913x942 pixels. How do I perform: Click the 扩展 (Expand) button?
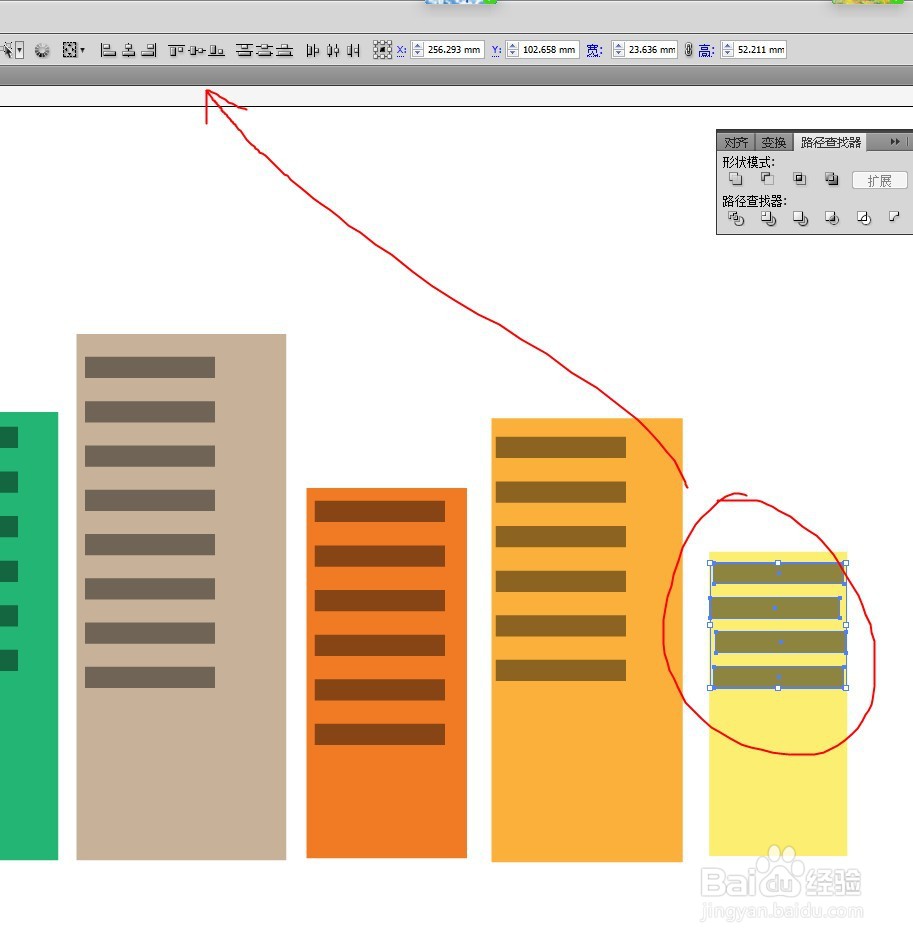[880, 180]
